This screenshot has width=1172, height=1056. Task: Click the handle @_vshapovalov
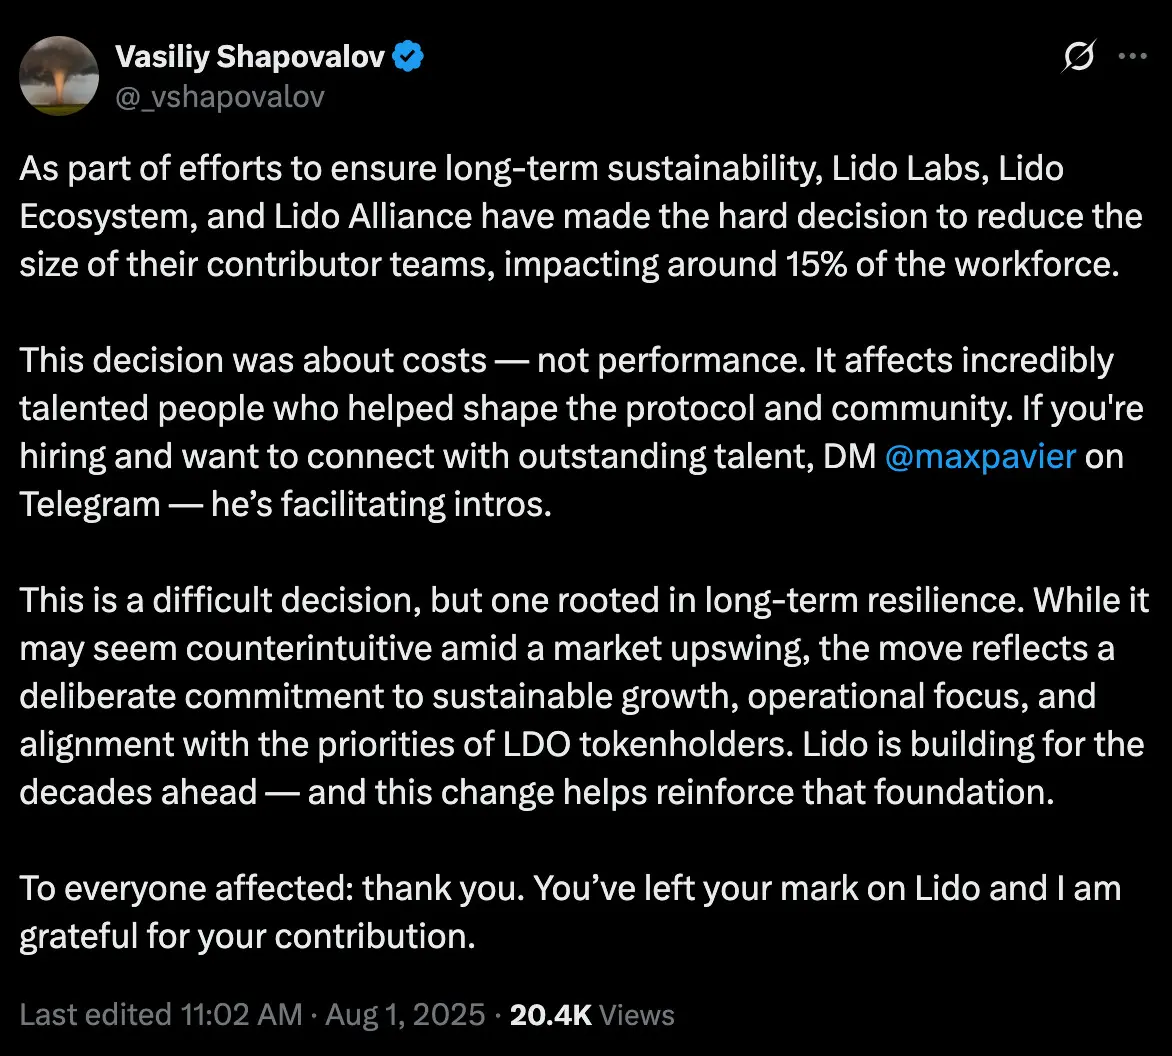220,96
